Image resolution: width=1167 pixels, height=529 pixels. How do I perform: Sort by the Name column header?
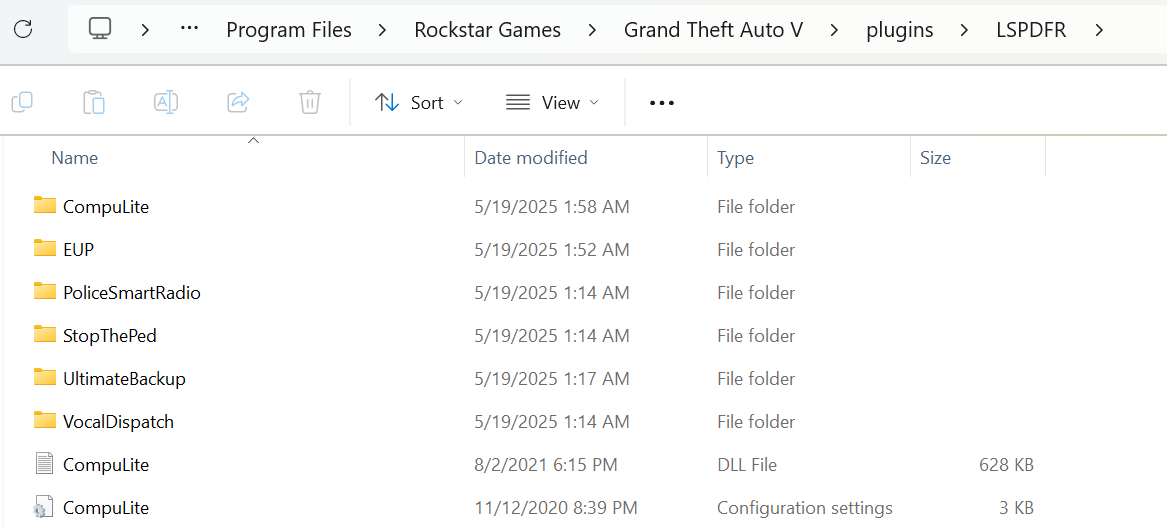tap(75, 158)
